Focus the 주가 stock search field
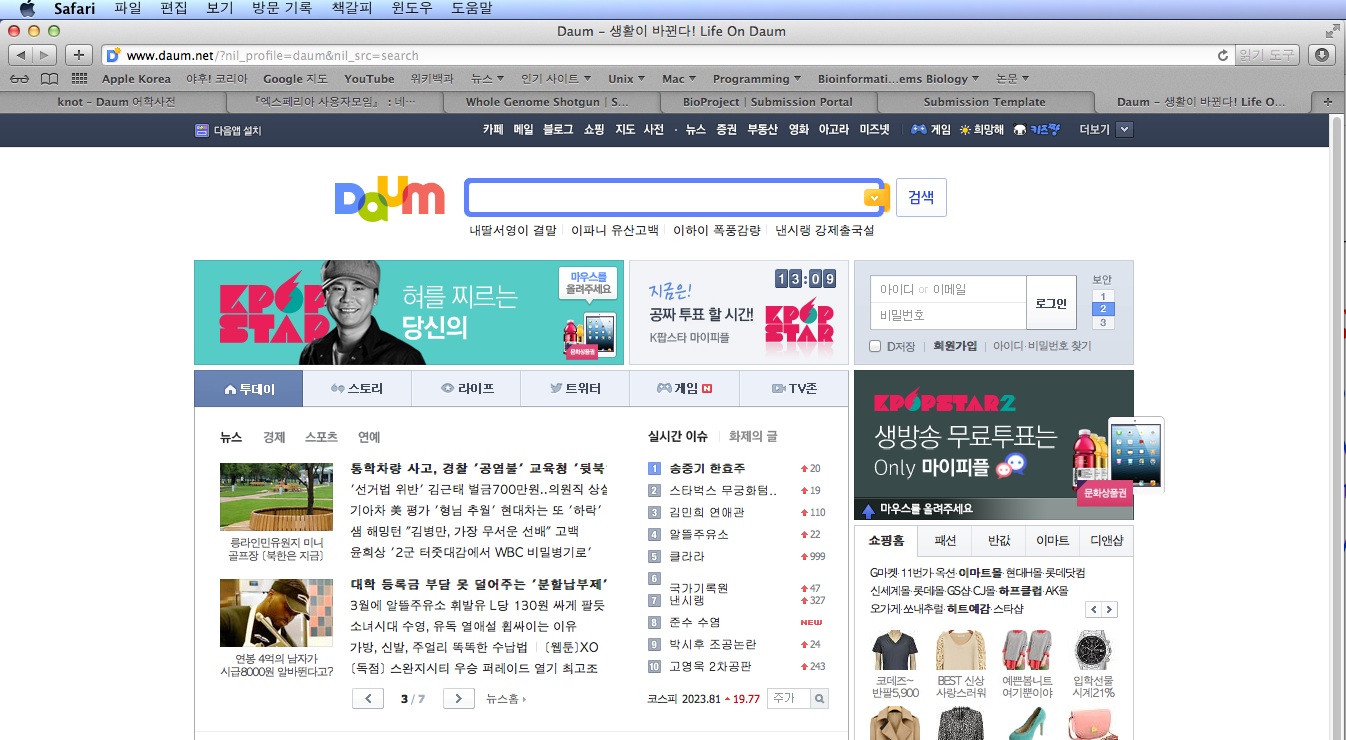This screenshot has width=1346, height=740. 788,699
